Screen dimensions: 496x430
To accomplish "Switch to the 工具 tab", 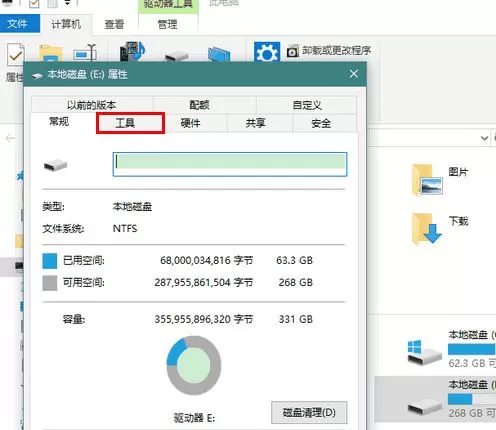I will point(130,123).
